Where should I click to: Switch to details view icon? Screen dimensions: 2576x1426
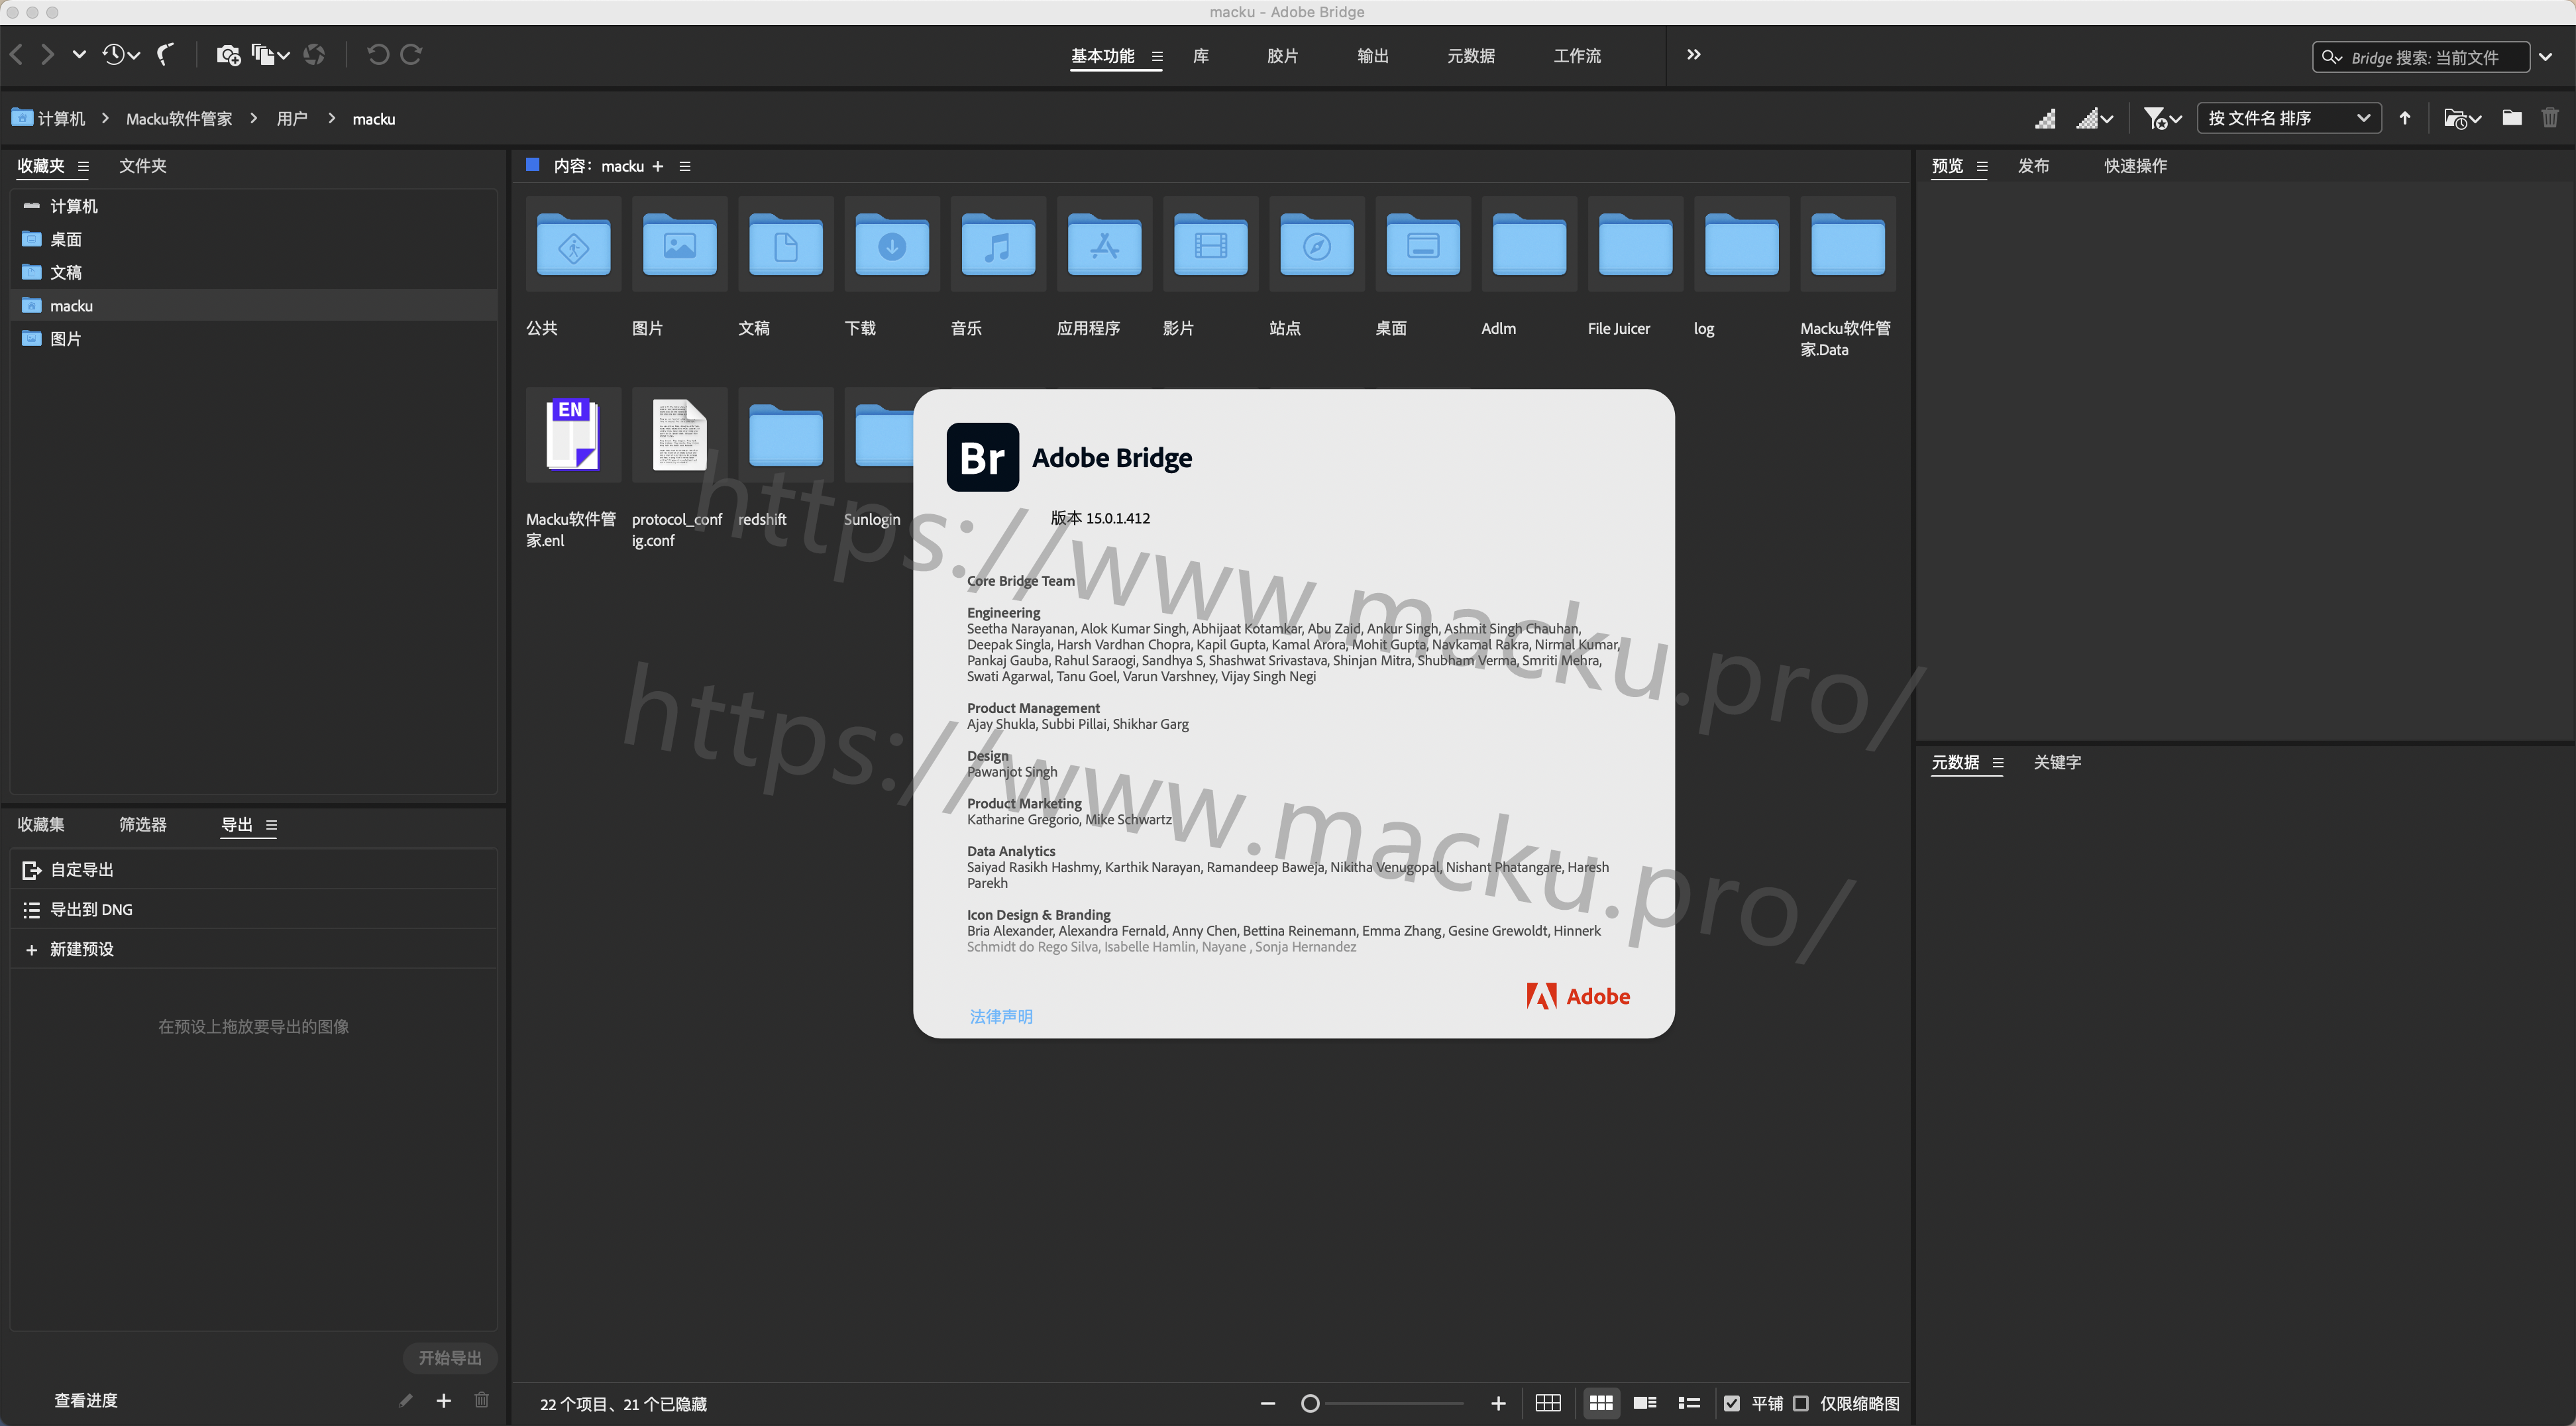[x=1645, y=1404]
